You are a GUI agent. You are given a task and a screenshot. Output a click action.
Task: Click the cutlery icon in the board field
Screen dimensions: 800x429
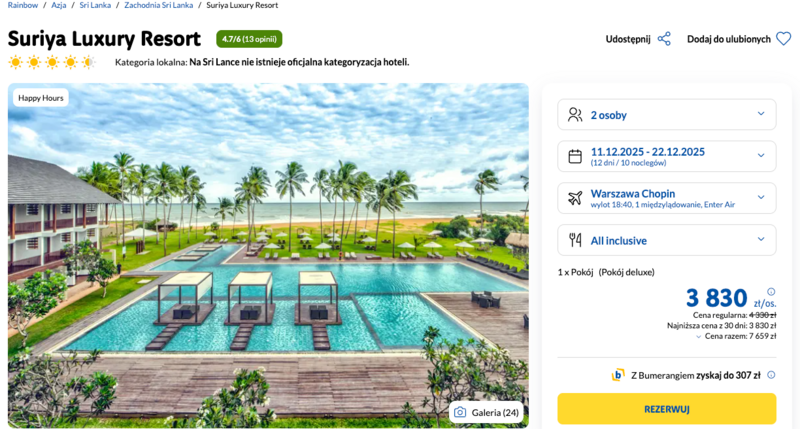pos(575,240)
